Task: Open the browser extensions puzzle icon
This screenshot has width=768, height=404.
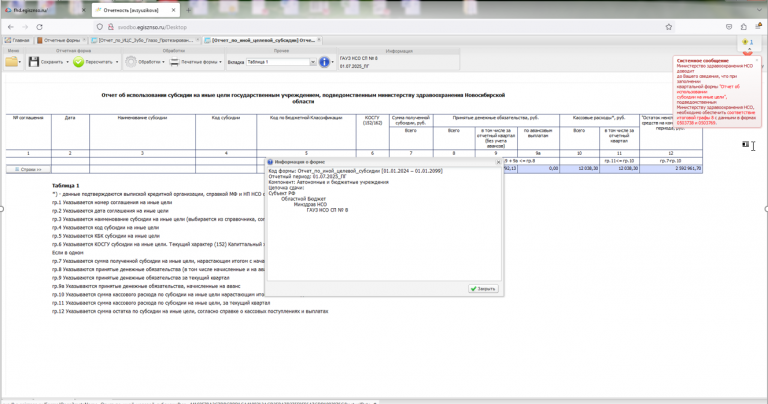Action: pos(744,27)
